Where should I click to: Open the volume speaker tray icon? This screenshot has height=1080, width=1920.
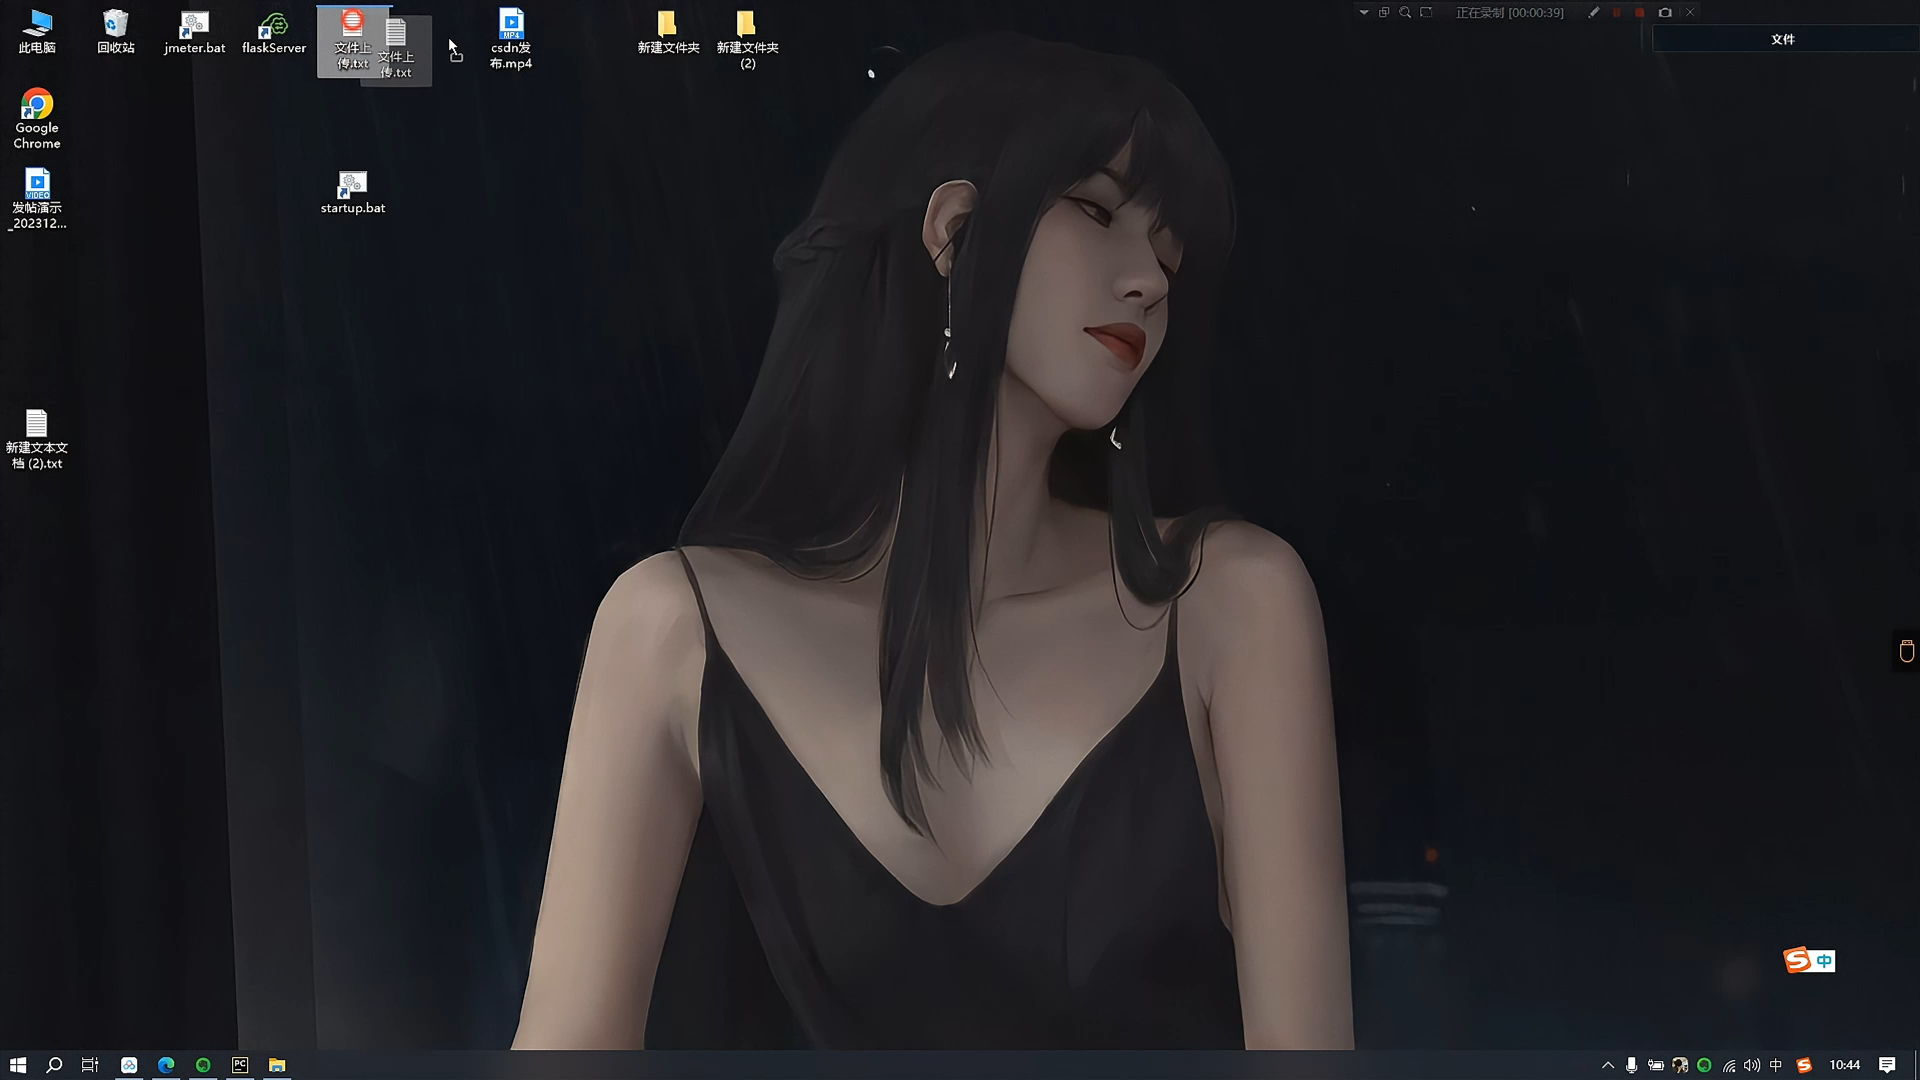coord(1752,1065)
